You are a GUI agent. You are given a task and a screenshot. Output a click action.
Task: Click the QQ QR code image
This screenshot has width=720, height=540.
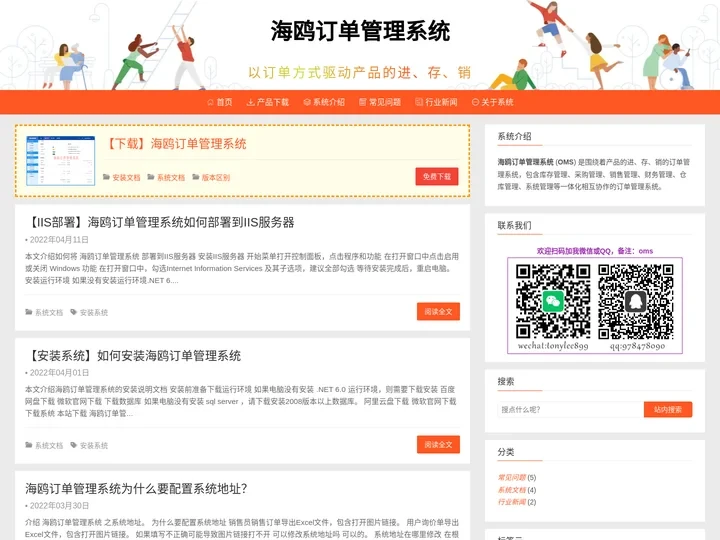click(x=636, y=302)
